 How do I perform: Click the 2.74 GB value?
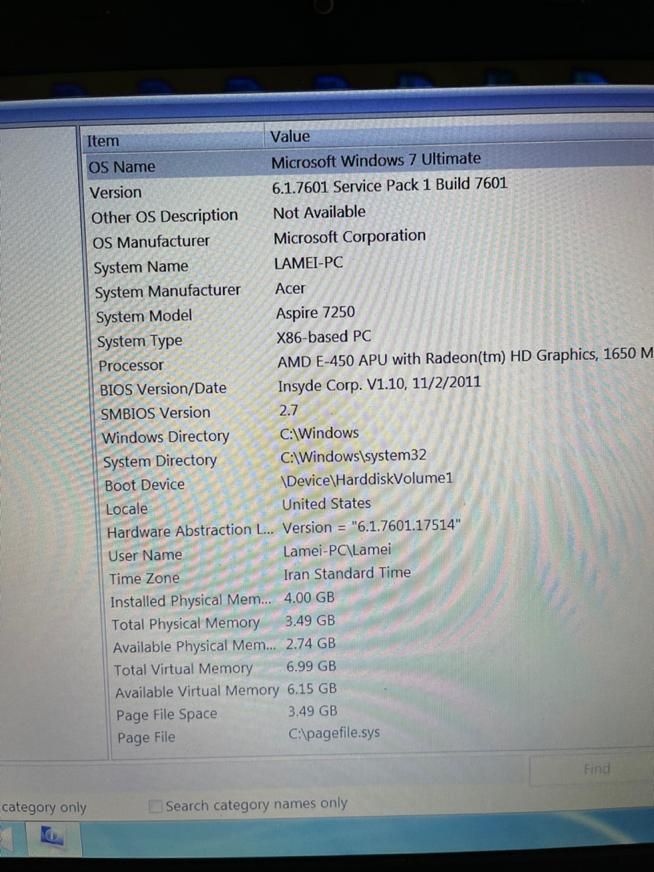pos(311,643)
